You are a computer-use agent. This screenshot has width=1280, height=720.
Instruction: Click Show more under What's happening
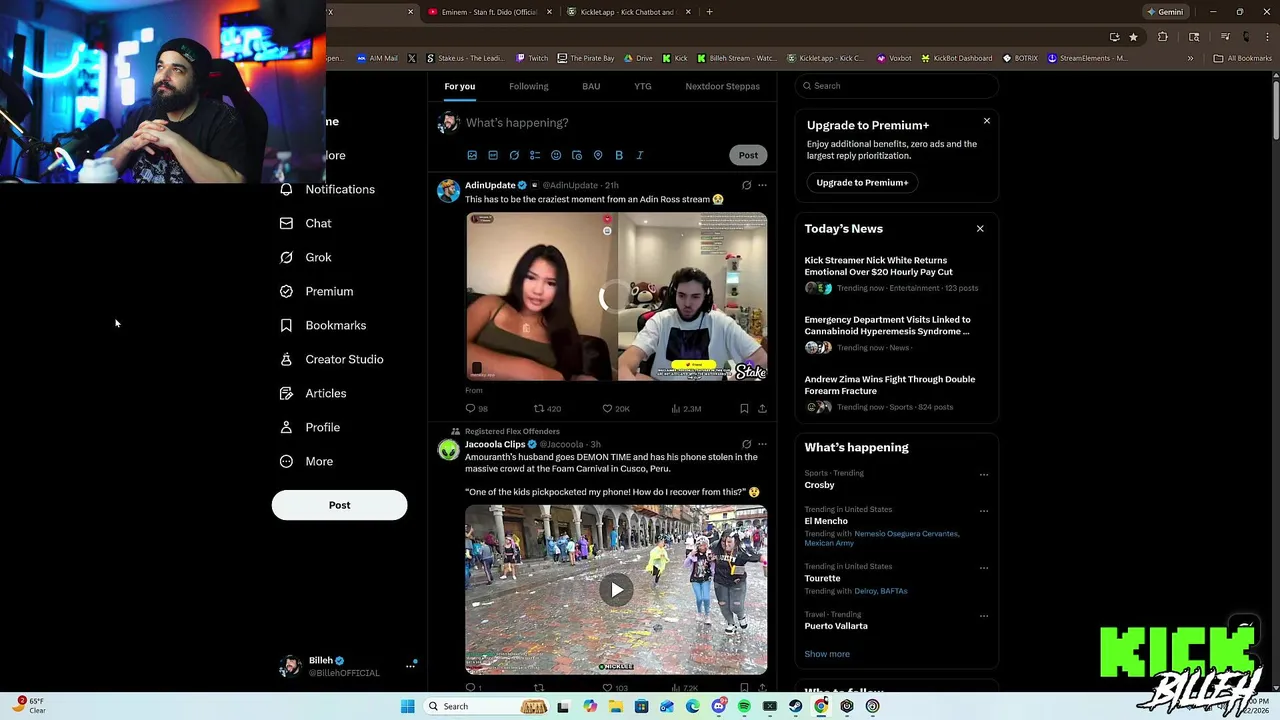click(827, 654)
